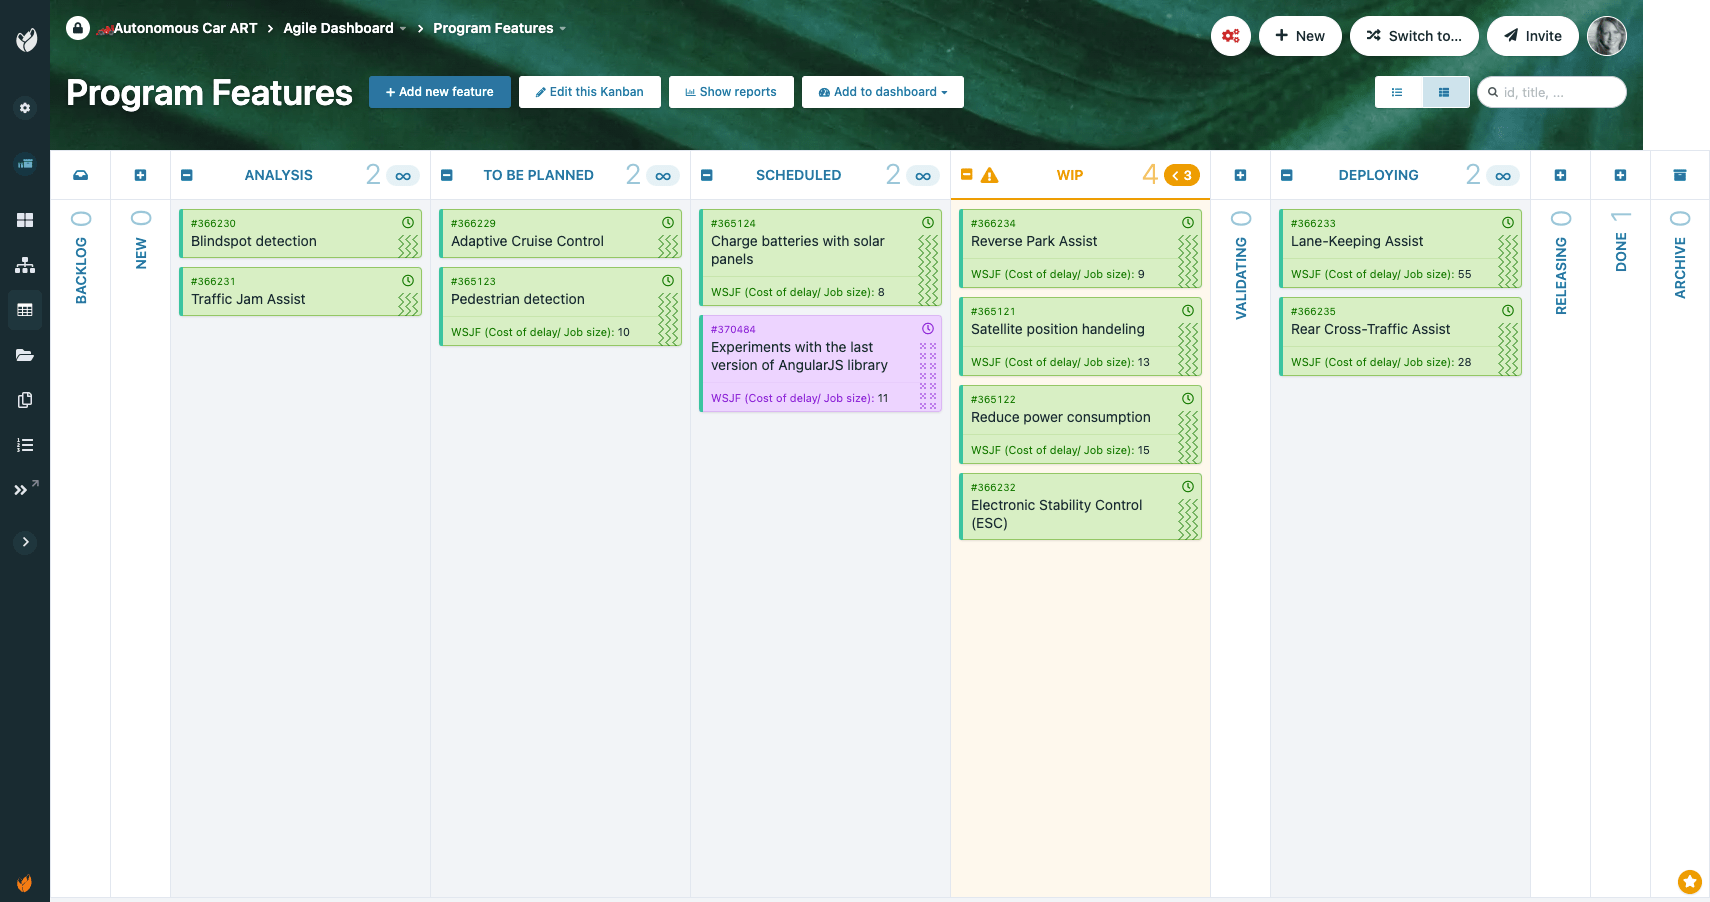The height and width of the screenshot is (902, 1710).
Task: Collapse the Analysis column
Action: click(x=187, y=174)
